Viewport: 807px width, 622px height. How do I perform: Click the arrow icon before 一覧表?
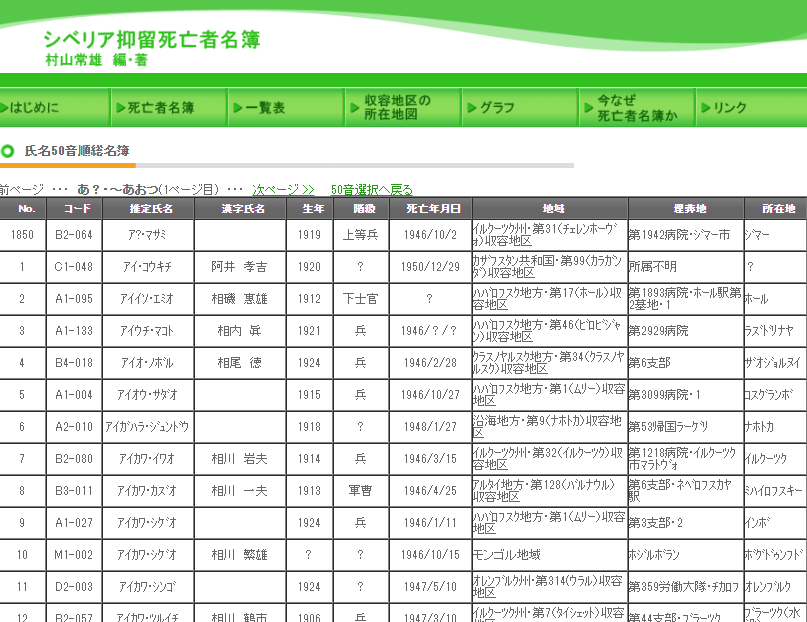point(238,108)
